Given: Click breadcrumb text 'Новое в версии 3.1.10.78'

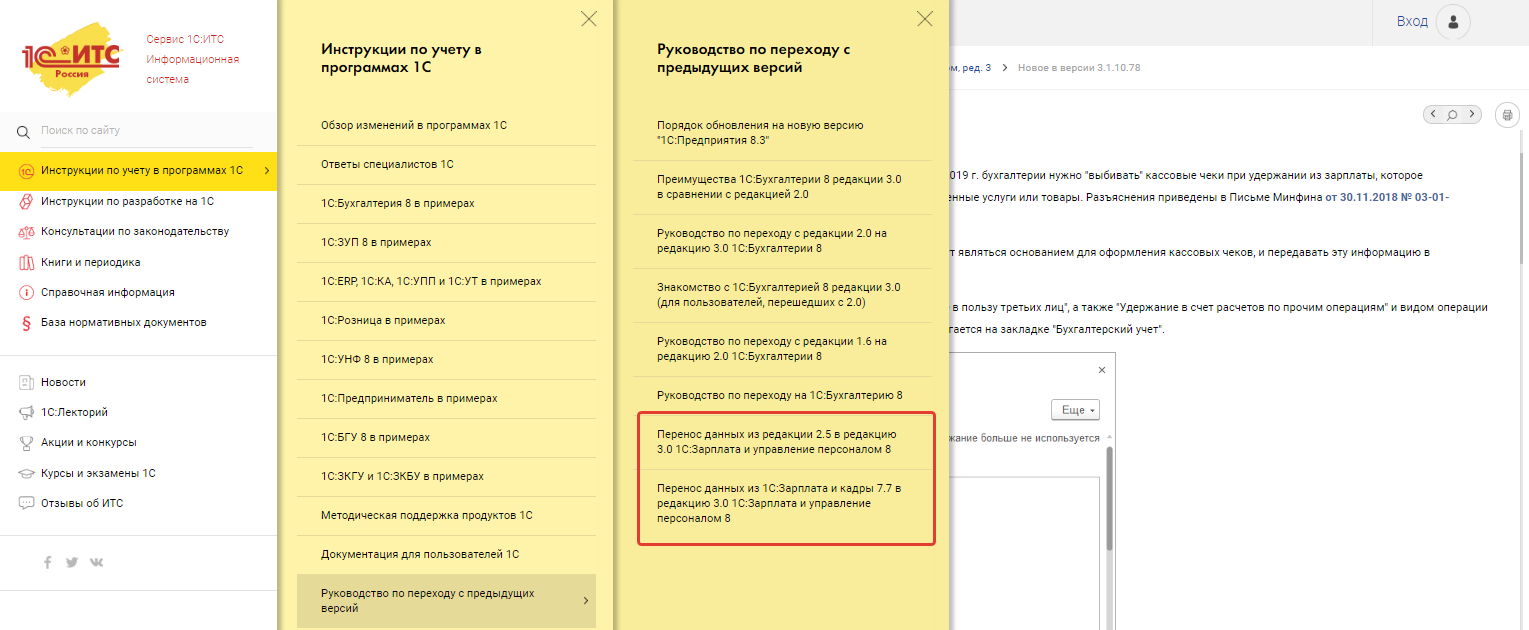Looking at the screenshot, I should [x=1079, y=68].
